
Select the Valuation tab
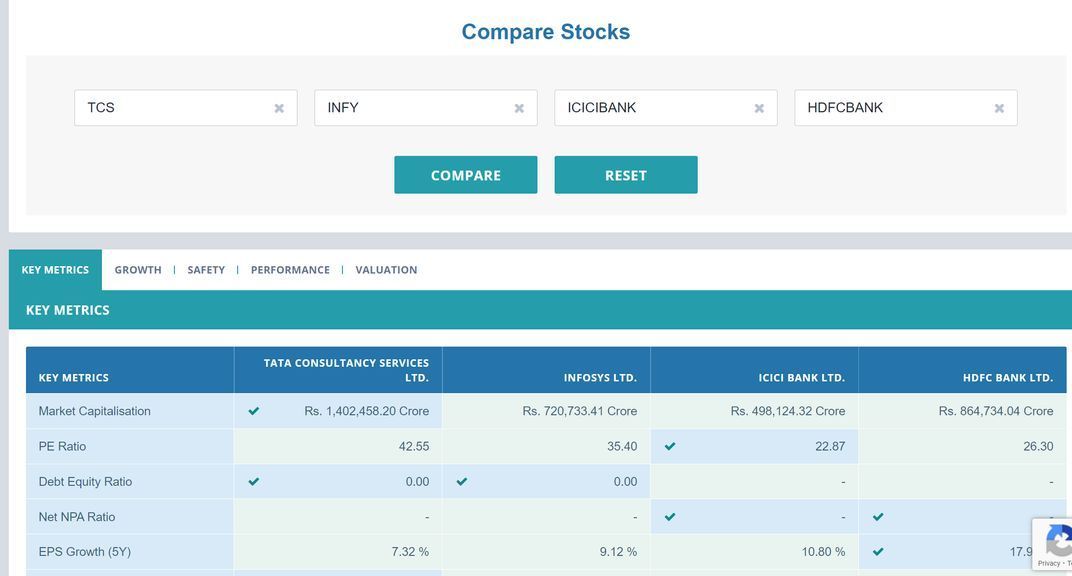386,270
